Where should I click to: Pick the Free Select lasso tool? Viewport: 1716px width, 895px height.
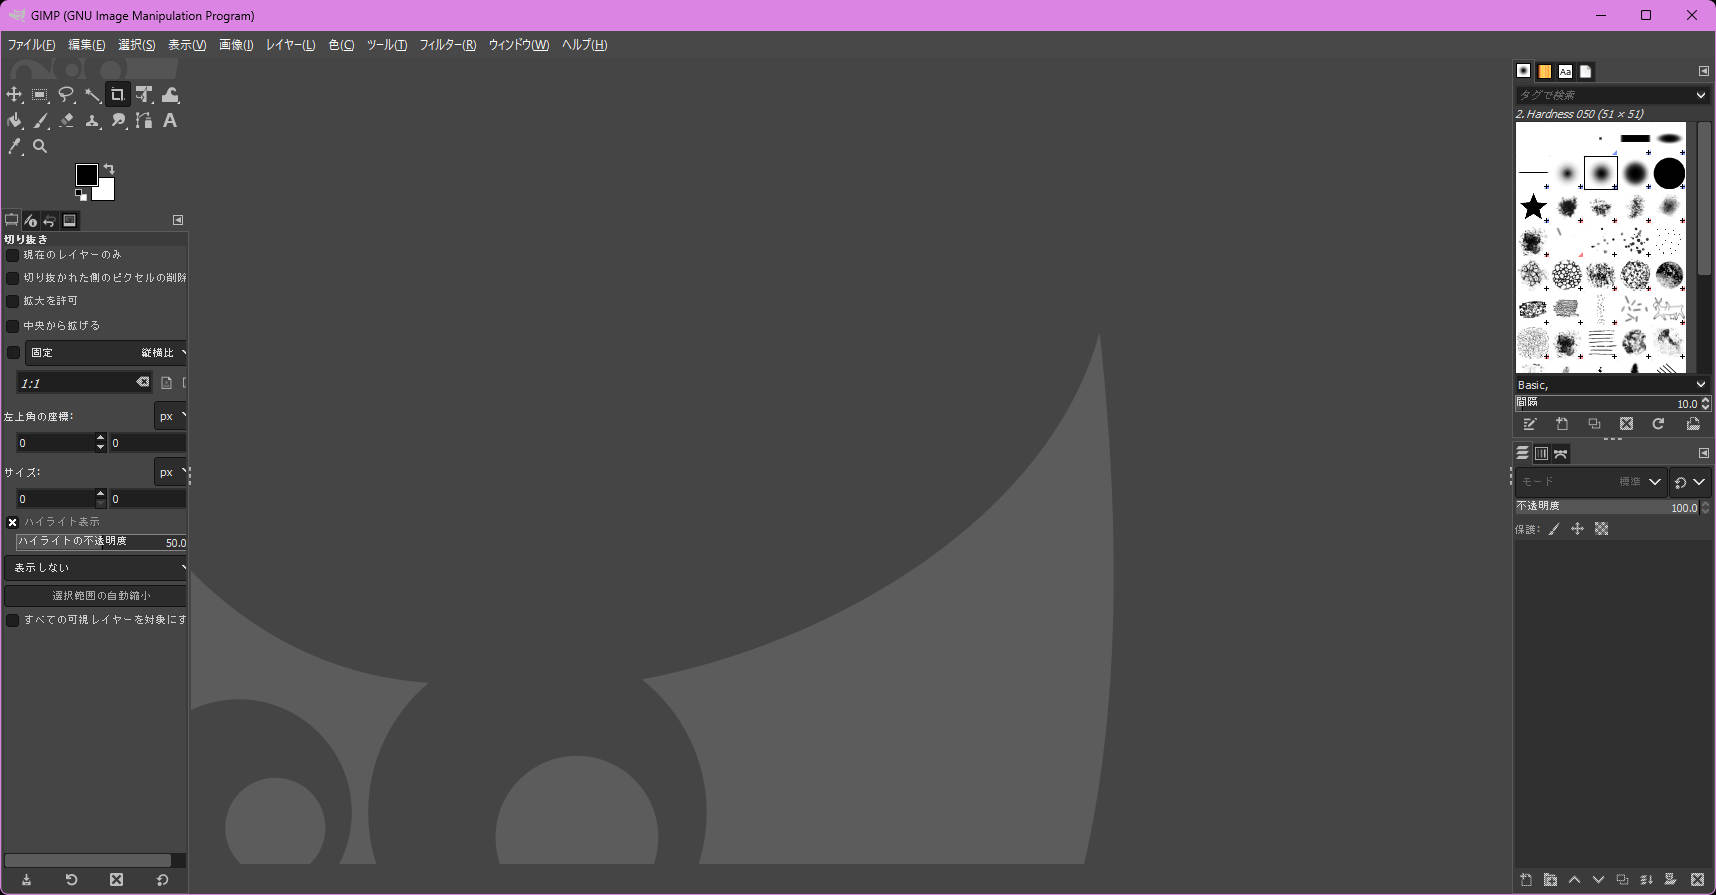66,95
